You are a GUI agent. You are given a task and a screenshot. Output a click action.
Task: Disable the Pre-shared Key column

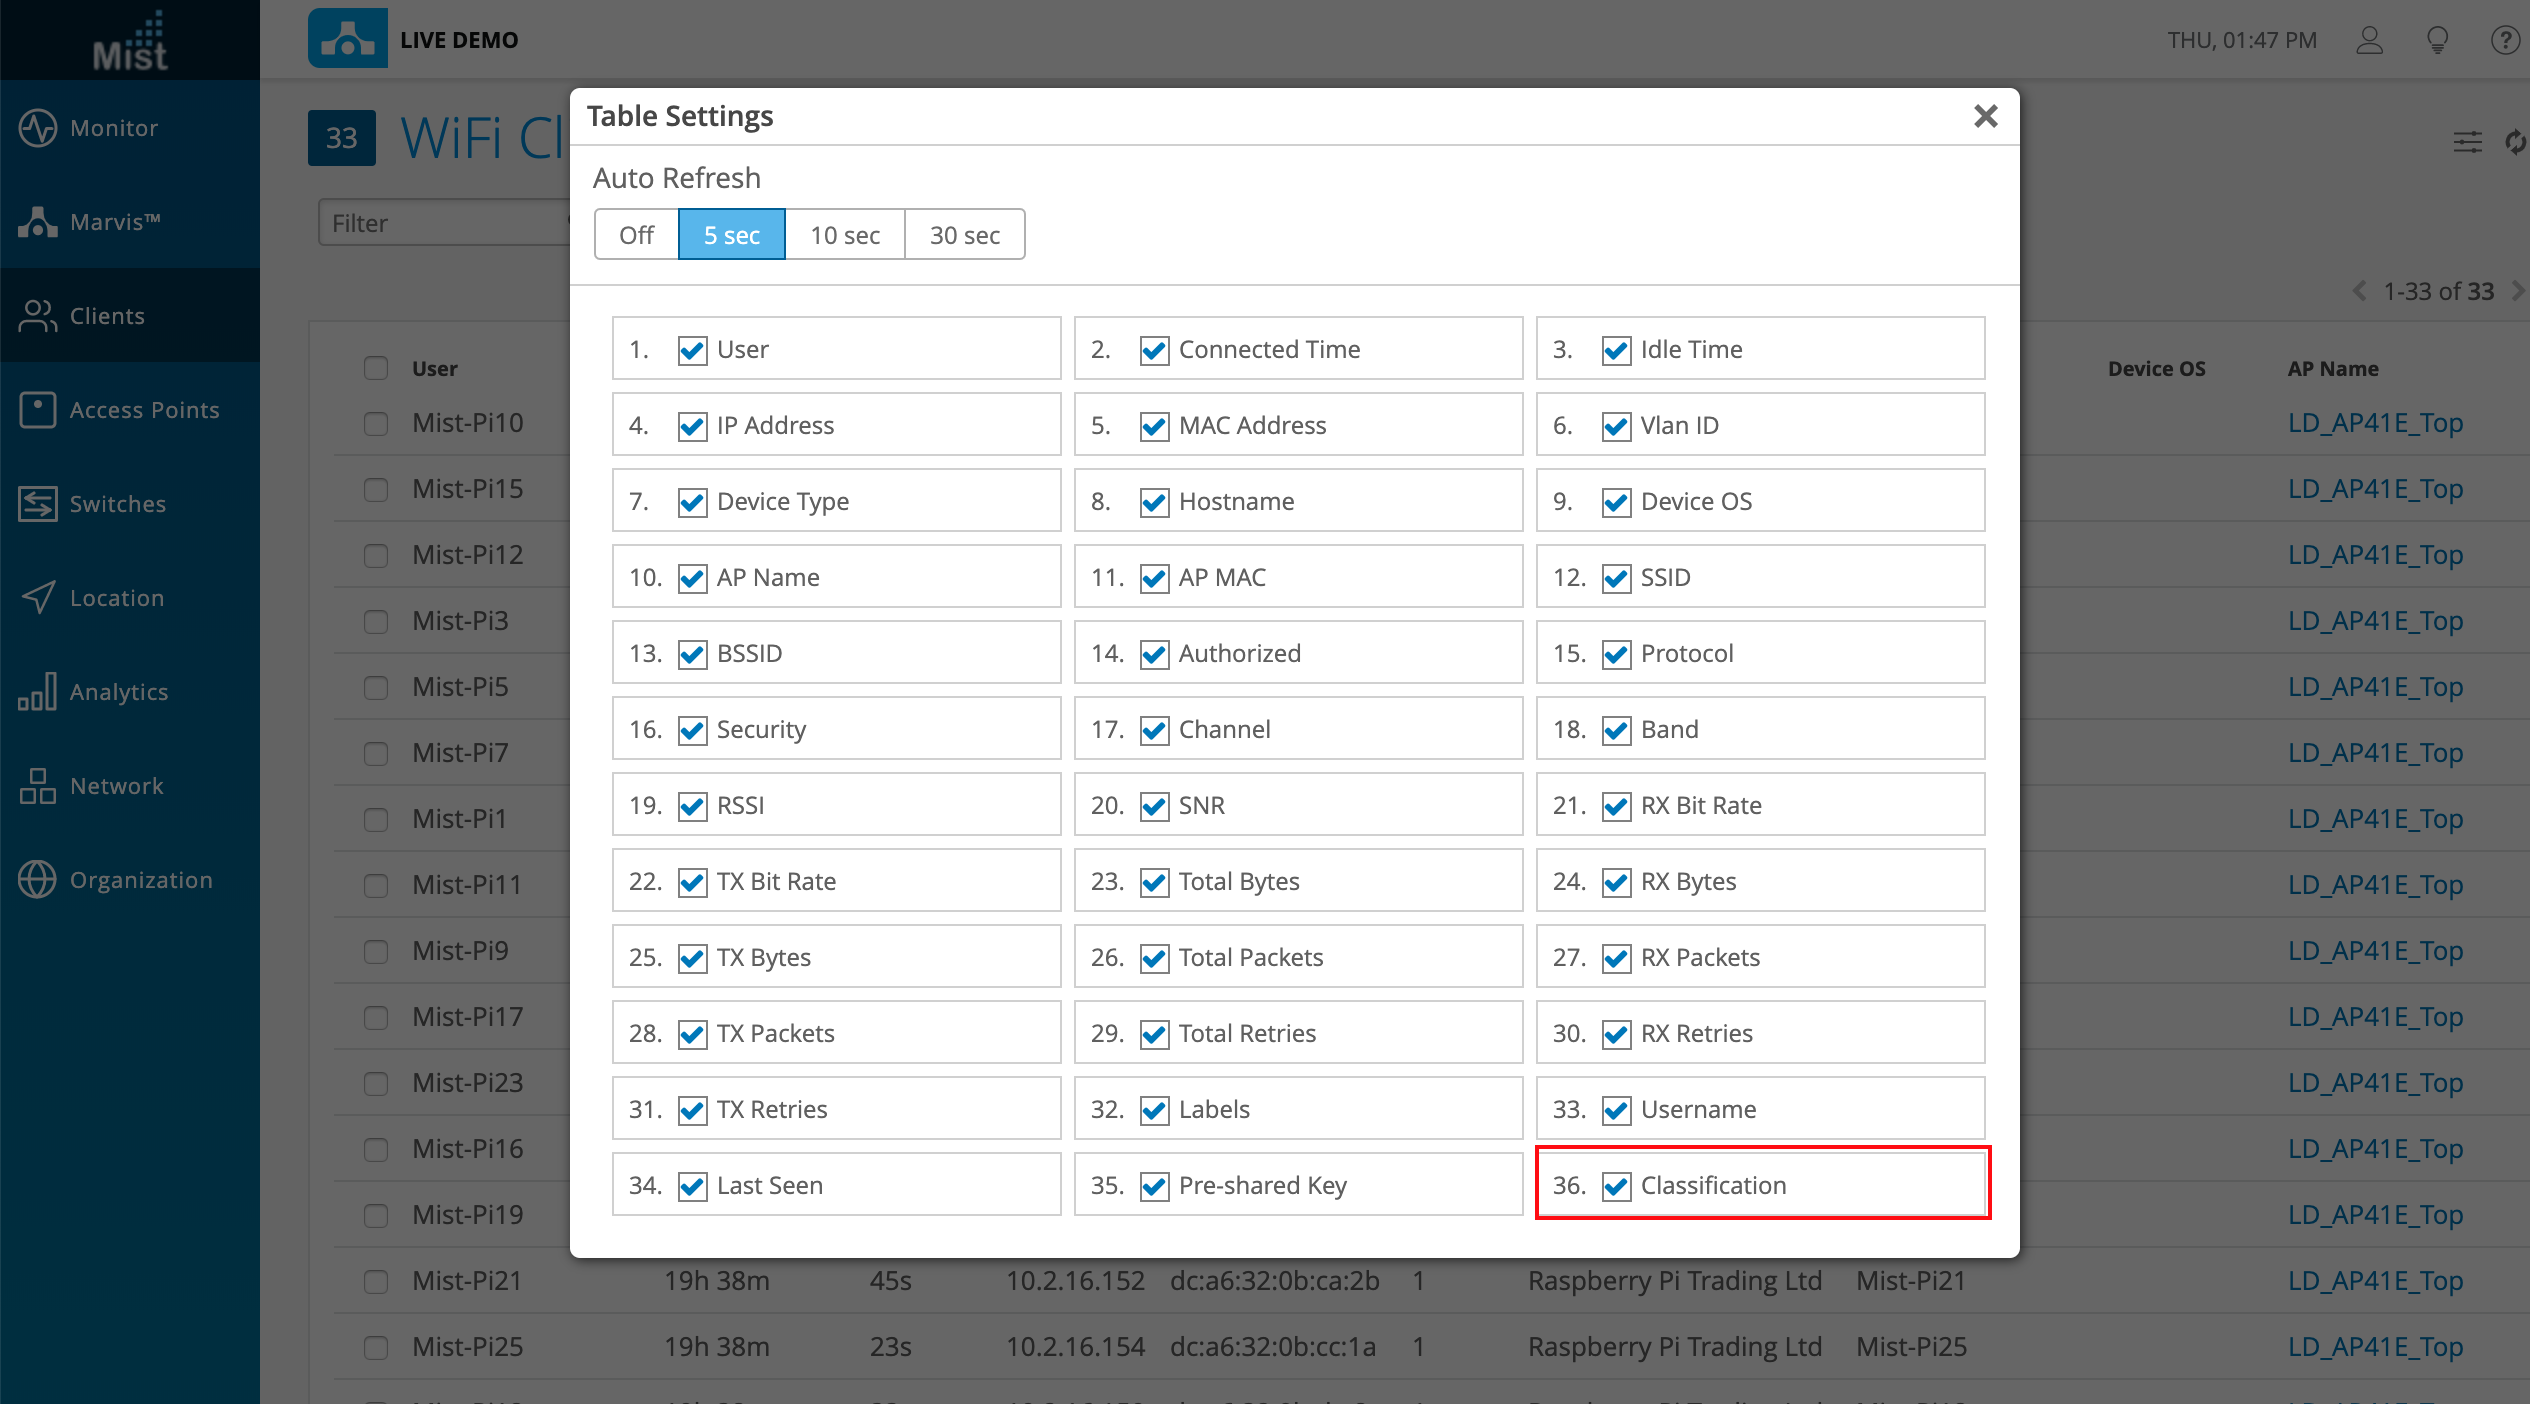(x=1154, y=1186)
